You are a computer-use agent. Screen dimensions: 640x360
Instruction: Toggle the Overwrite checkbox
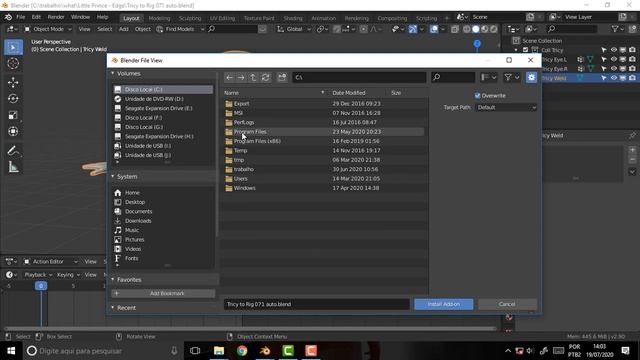click(478, 96)
